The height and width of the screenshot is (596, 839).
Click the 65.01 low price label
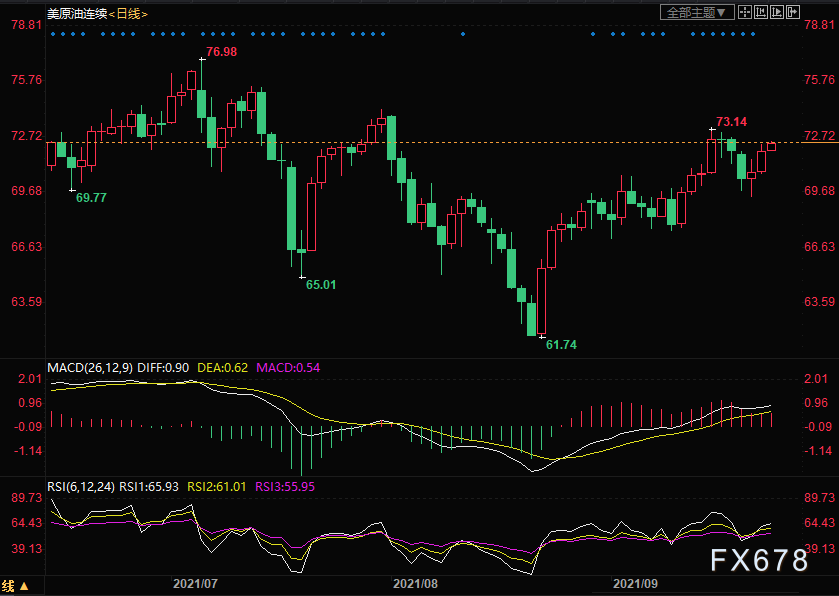[x=320, y=285]
